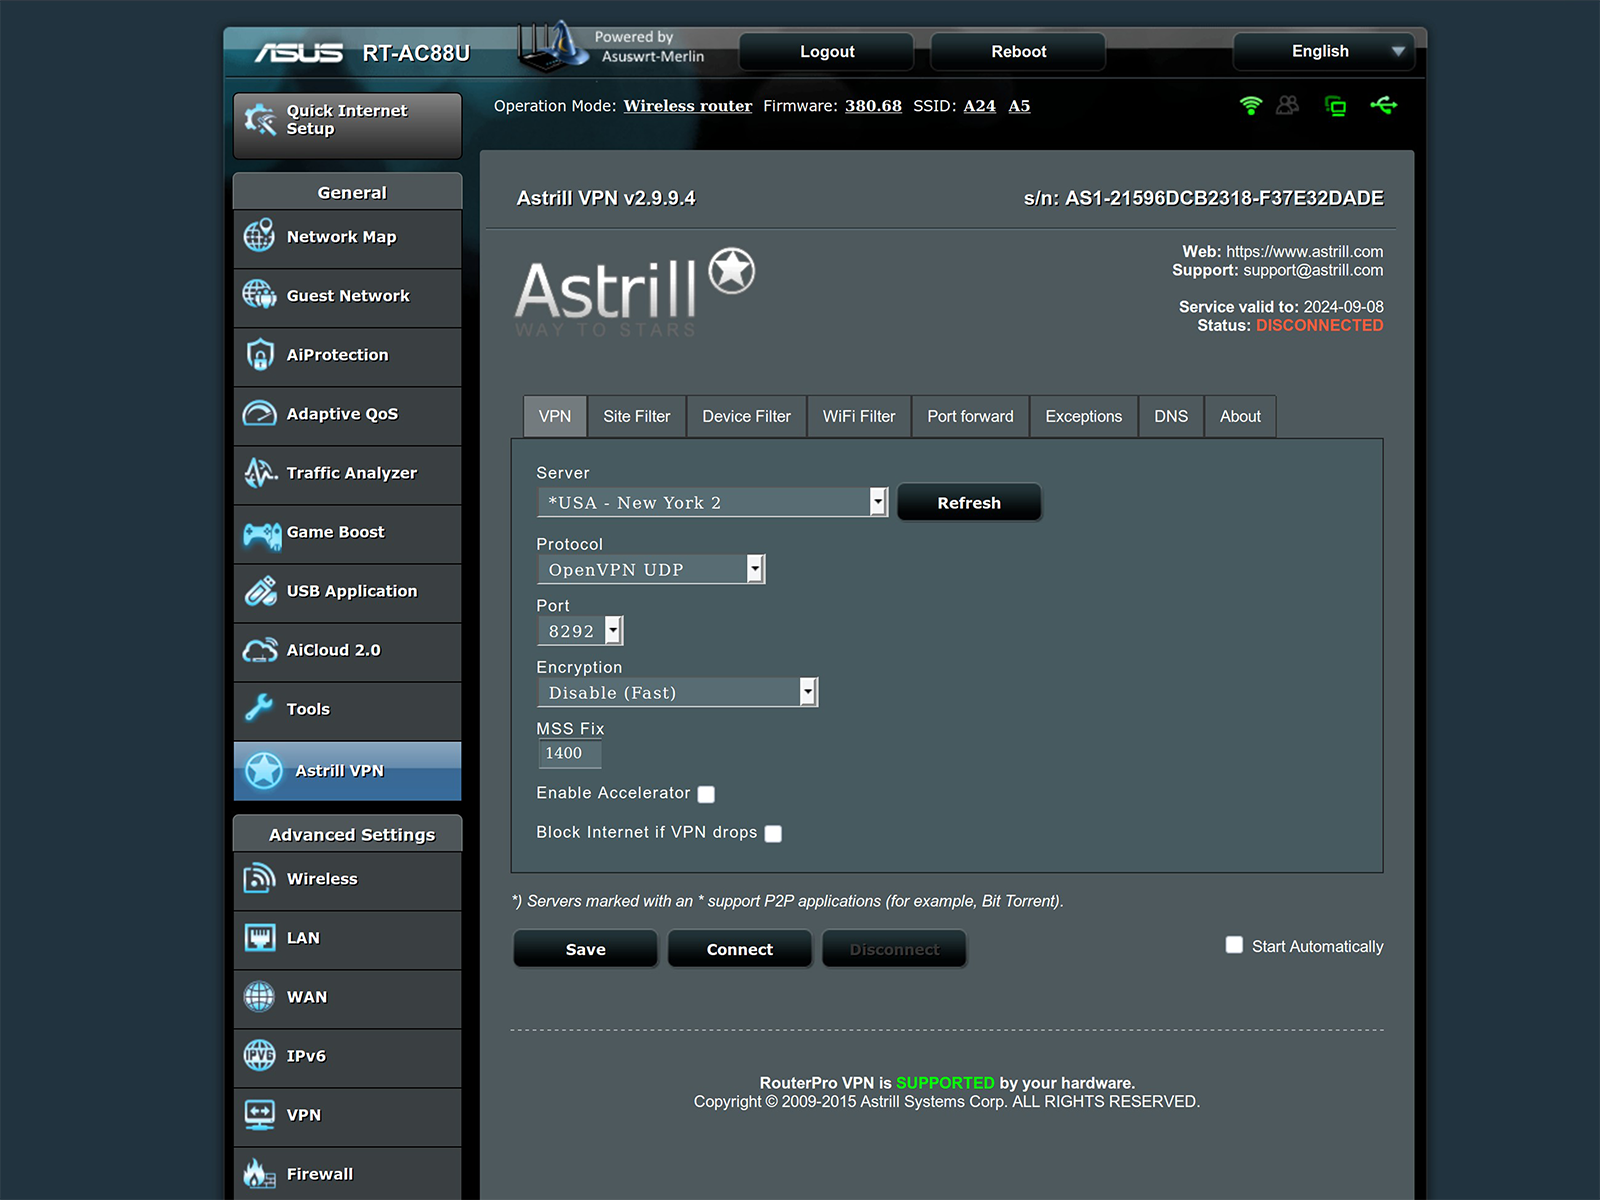Click the green USB status icon
This screenshot has height=1200, width=1600.
click(x=1384, y=105)
